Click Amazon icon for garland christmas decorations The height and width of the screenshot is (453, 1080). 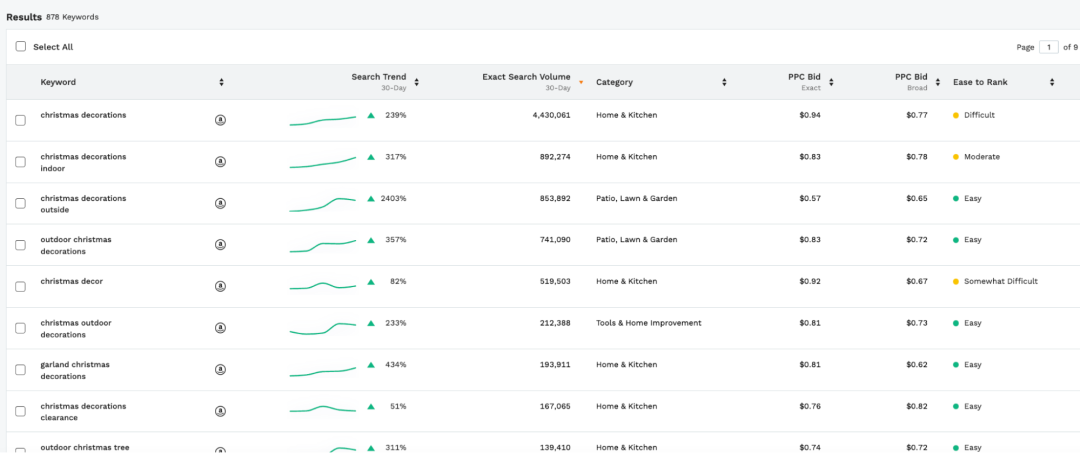pyautogui.click(x=220, y=370)
